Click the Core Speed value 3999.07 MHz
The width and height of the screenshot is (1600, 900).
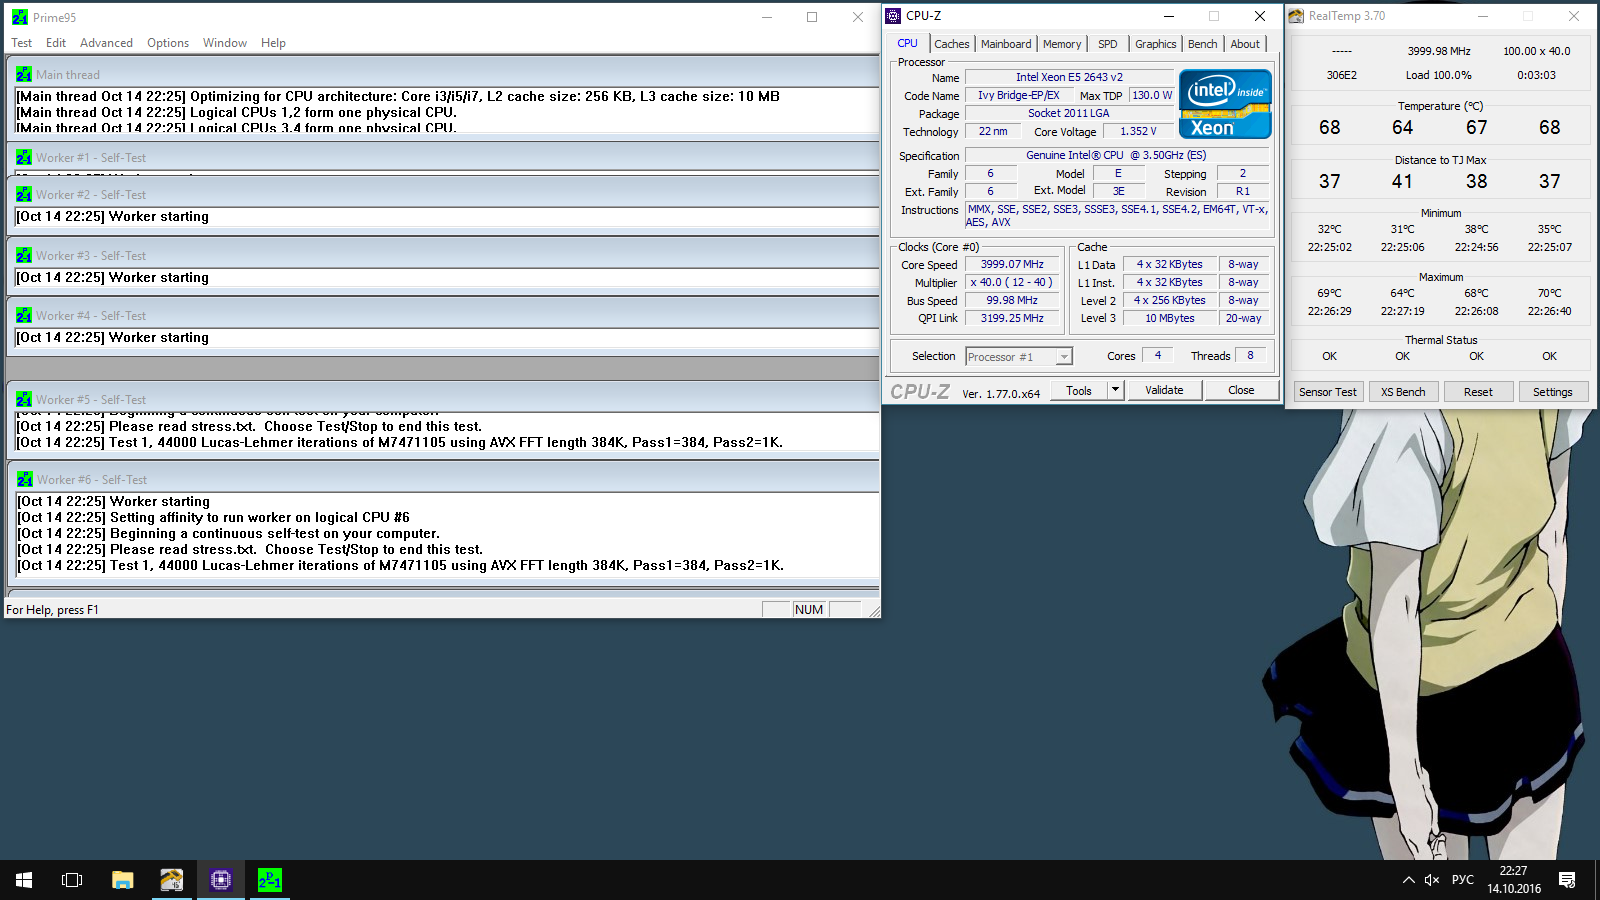click(1012, 265)
